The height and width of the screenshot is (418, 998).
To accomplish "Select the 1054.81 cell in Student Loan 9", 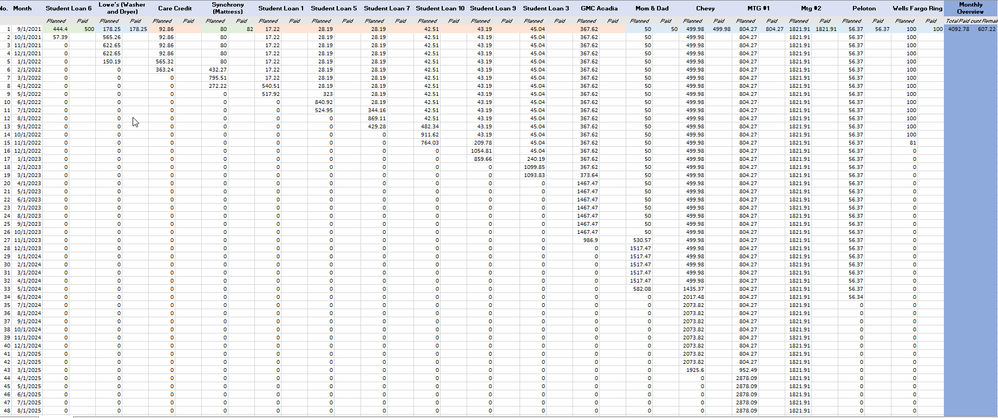I will [480, 151].
